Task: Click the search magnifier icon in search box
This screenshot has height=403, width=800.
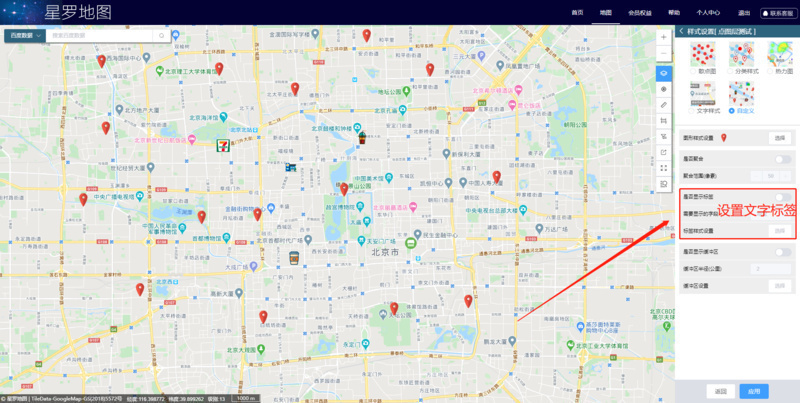Action: [162, 36]
